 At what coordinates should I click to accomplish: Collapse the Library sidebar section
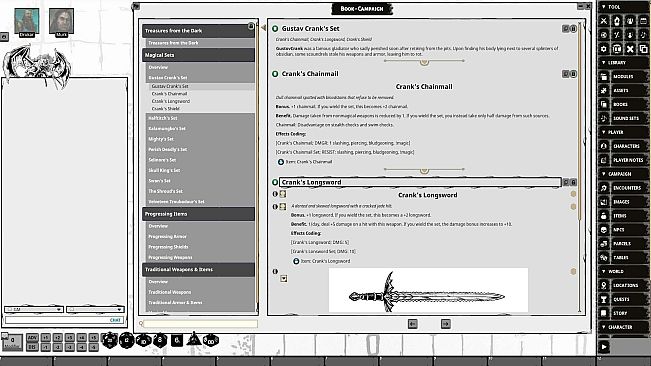(x=604, y=63)
